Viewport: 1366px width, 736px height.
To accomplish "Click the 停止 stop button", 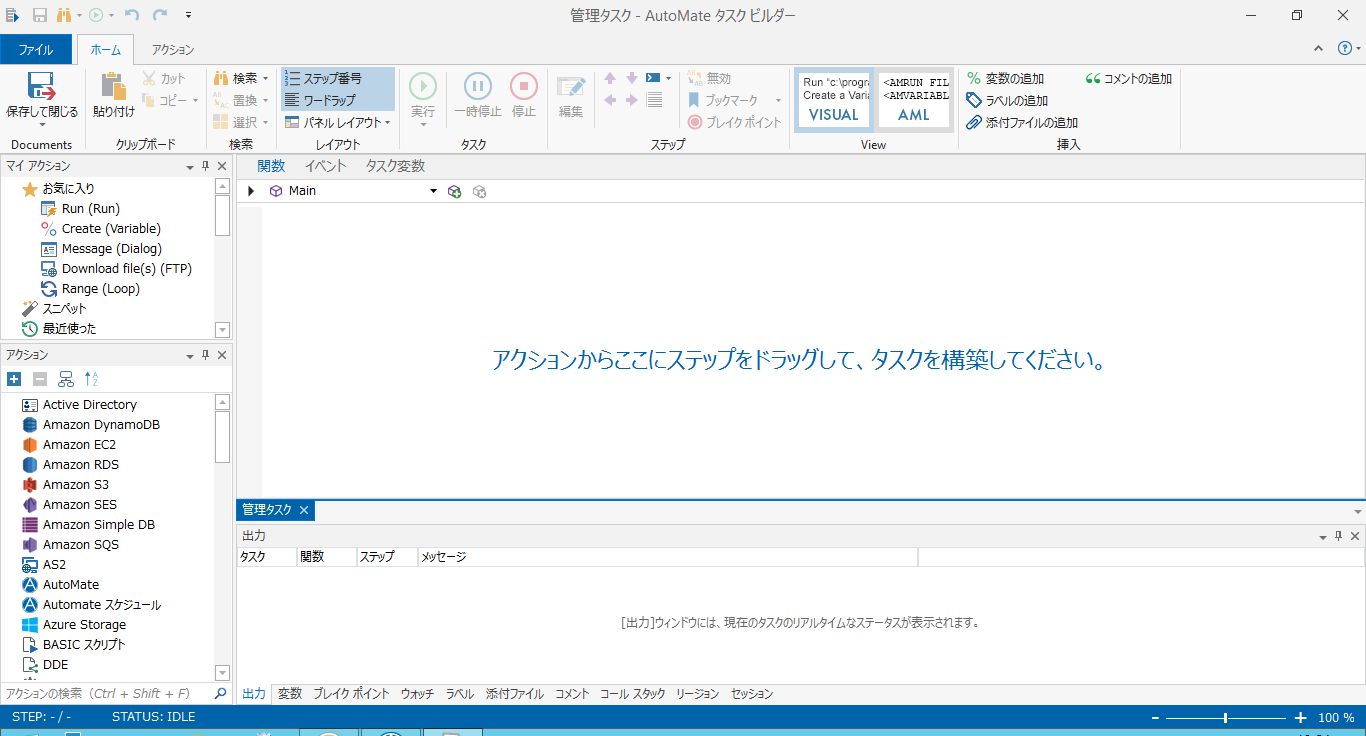I will click(x=524, y=87).
